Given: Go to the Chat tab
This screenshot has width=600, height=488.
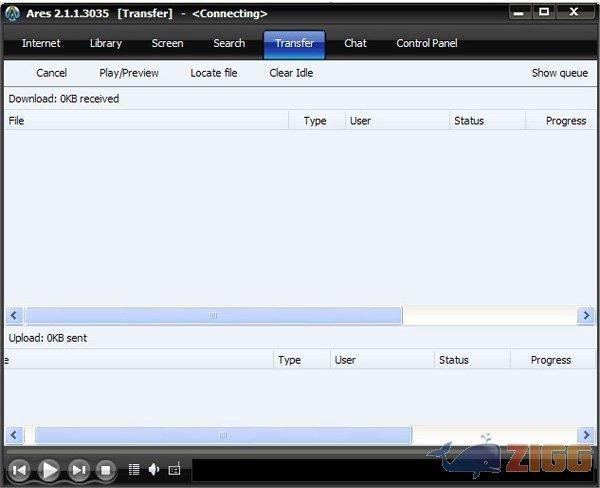Looking at the screenshot, I should [x=355, y=44].
